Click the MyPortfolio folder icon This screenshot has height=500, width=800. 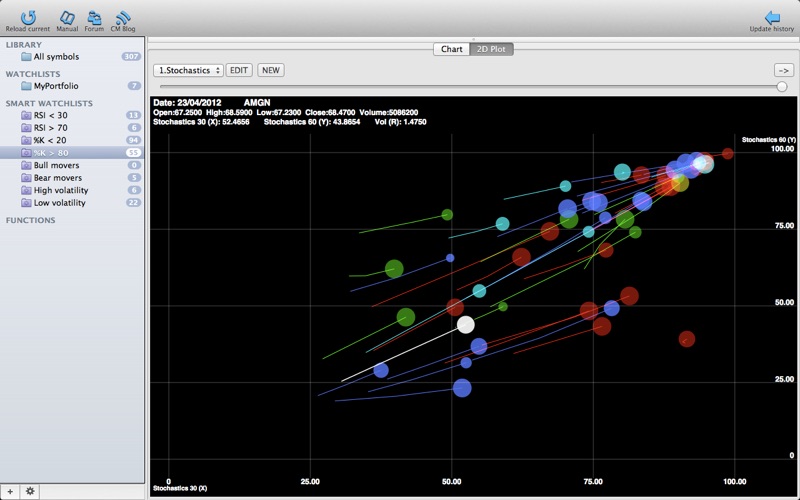[26, 86]
